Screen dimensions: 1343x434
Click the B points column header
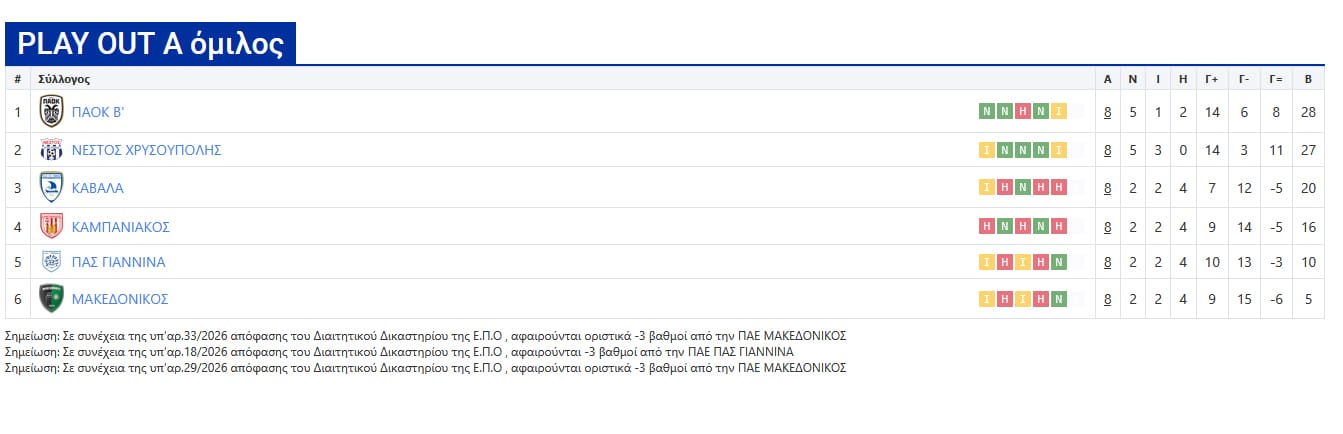pyautogui.click(x=1308, y=79)
